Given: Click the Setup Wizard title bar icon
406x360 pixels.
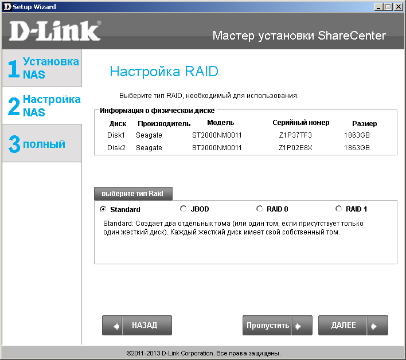Looking at the screenshot, I should (x=7, y=7).
